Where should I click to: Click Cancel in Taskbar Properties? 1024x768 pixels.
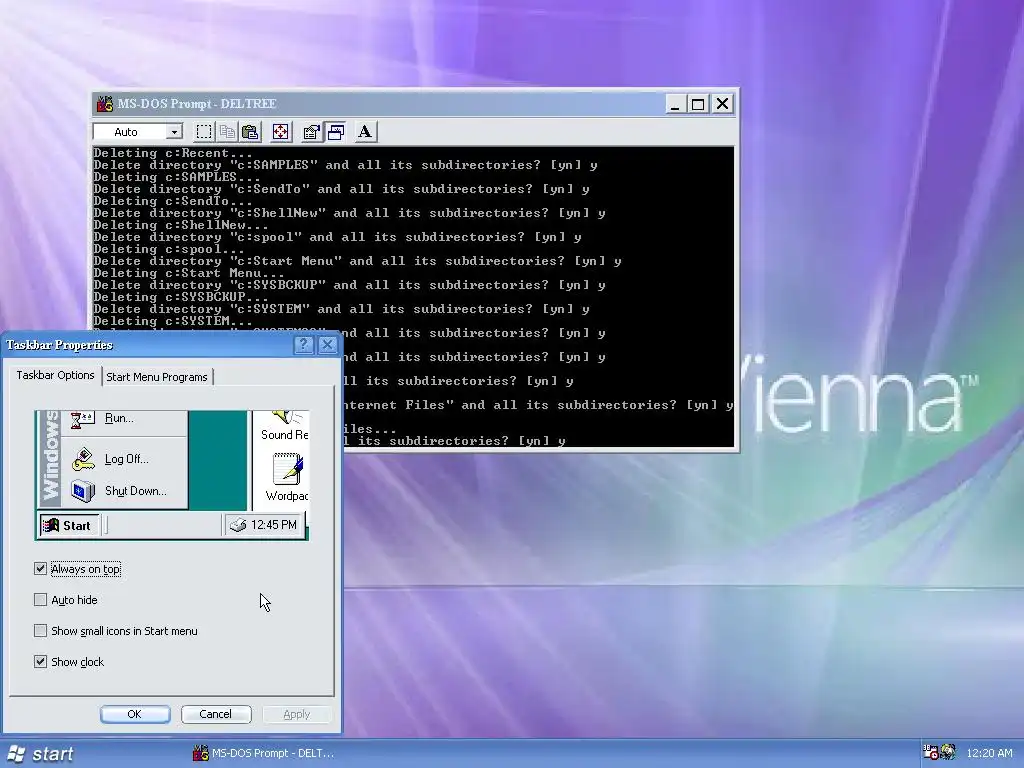(216, 714)
